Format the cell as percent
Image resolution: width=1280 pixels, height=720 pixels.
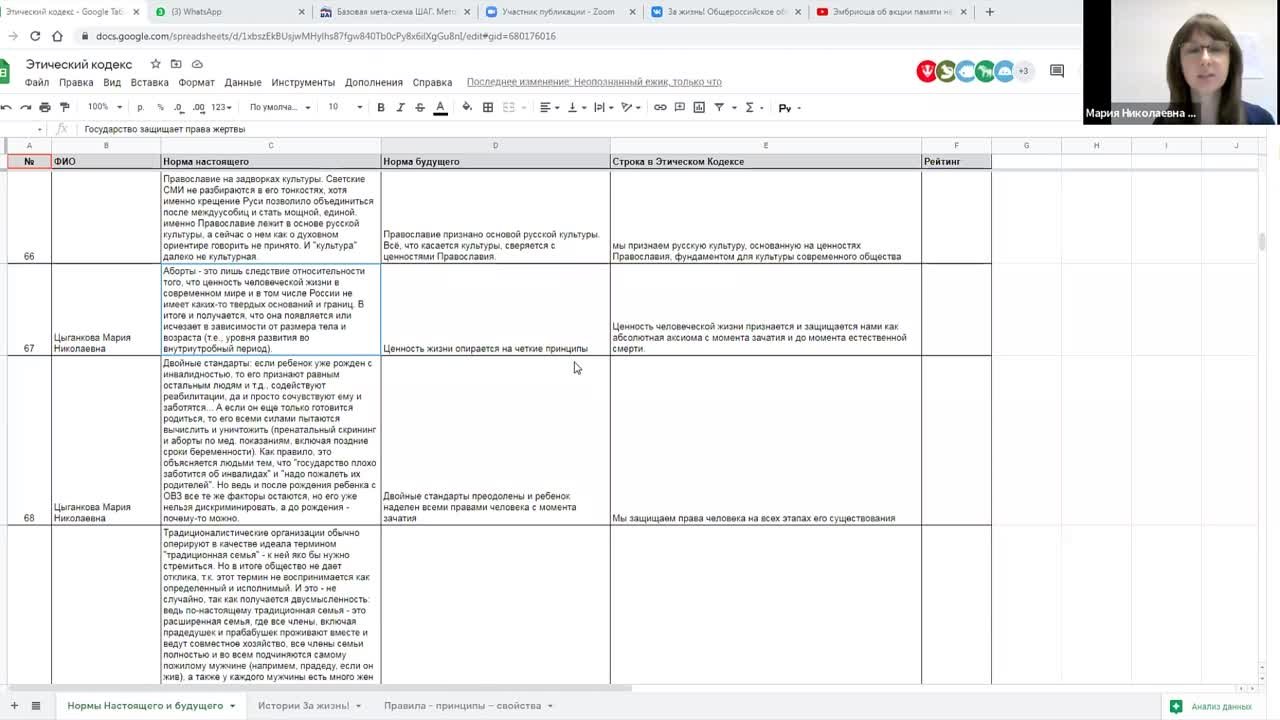(x=160, y=107)
